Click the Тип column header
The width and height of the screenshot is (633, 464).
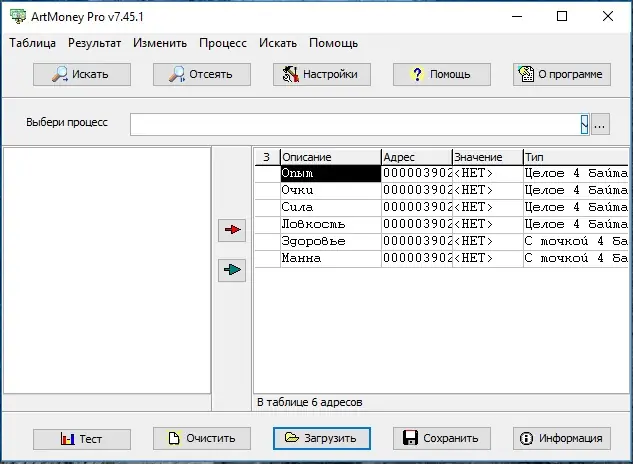click(576, 157)
